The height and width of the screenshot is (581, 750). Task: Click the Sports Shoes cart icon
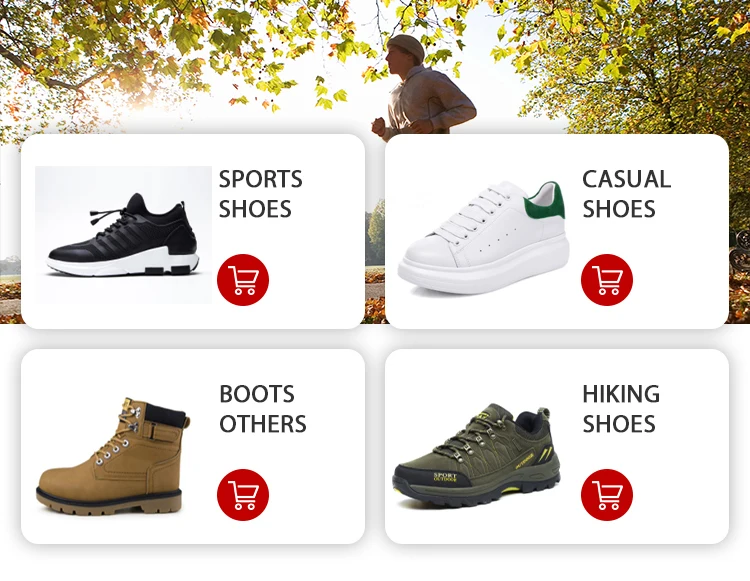243,280
